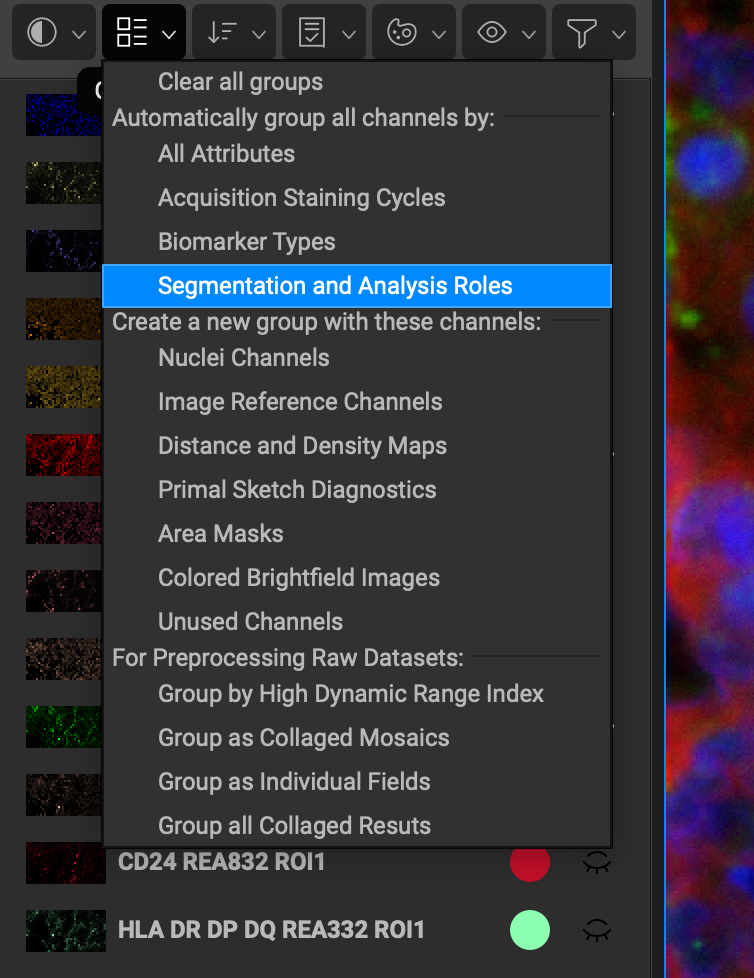Click the funnel filter icon
This screenshot has width=754, height=978.
581,32
